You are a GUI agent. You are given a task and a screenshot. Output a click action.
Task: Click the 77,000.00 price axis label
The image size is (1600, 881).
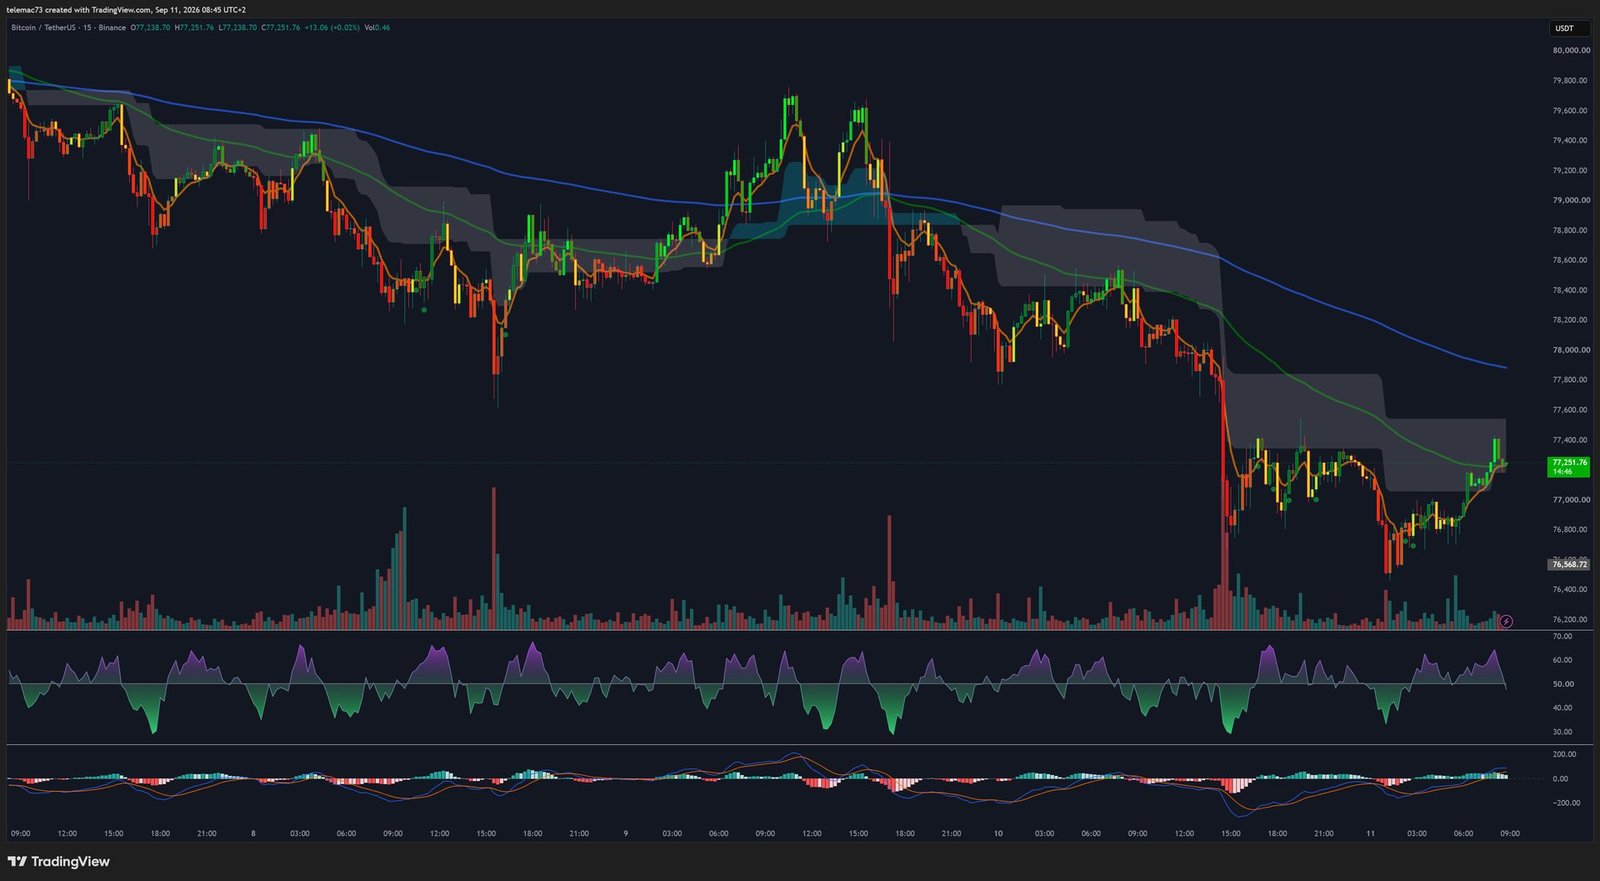pos(1571,500)
